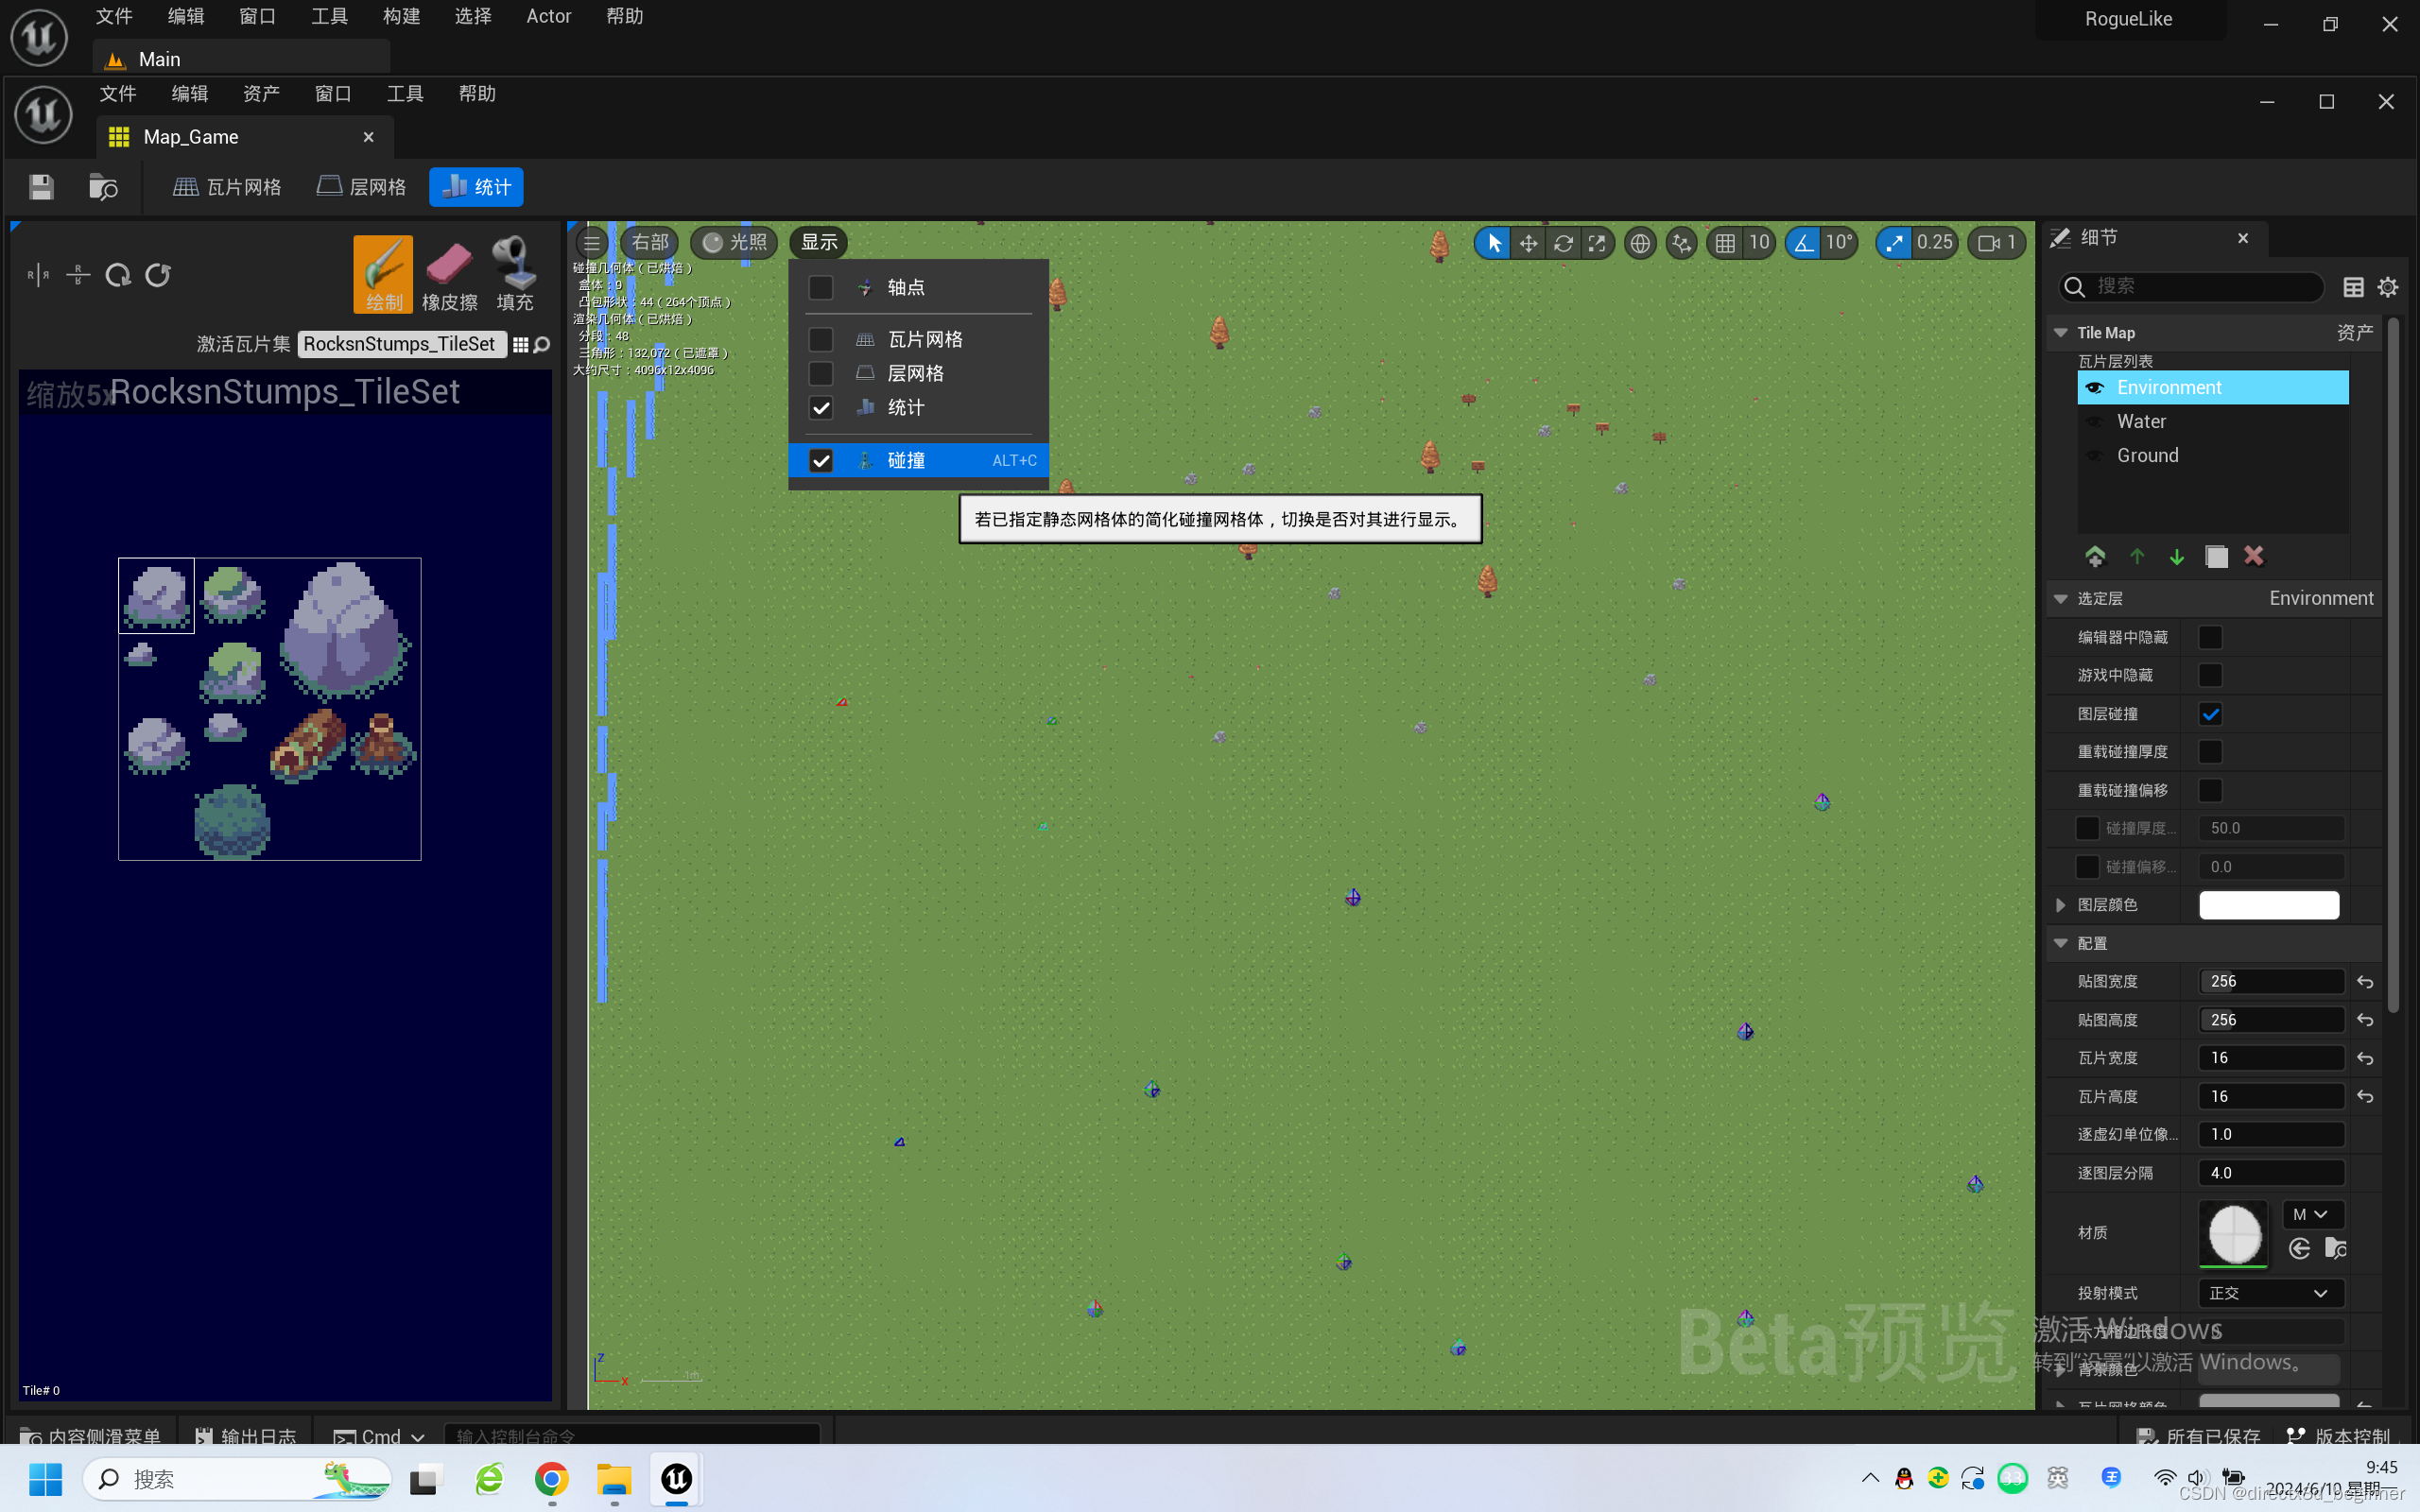Click the details settings gear icon
This screenshot has width=2420, height=1512.
pos(2388,287)
